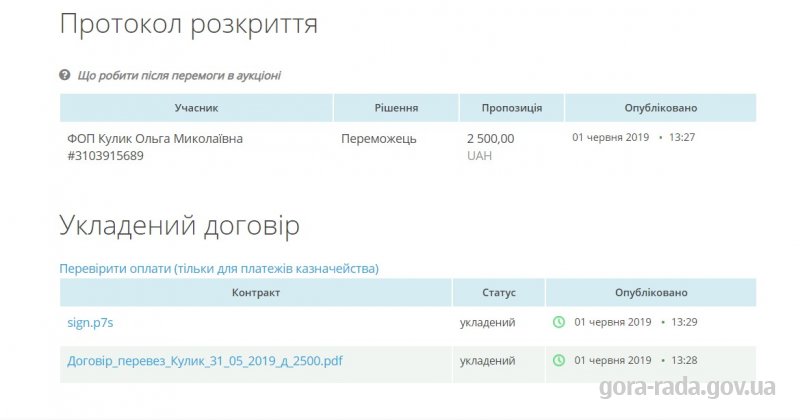Select 'Опубліковано' header in the contract table
This screenshot has height=420, width=800.
(x=651, y=292)
